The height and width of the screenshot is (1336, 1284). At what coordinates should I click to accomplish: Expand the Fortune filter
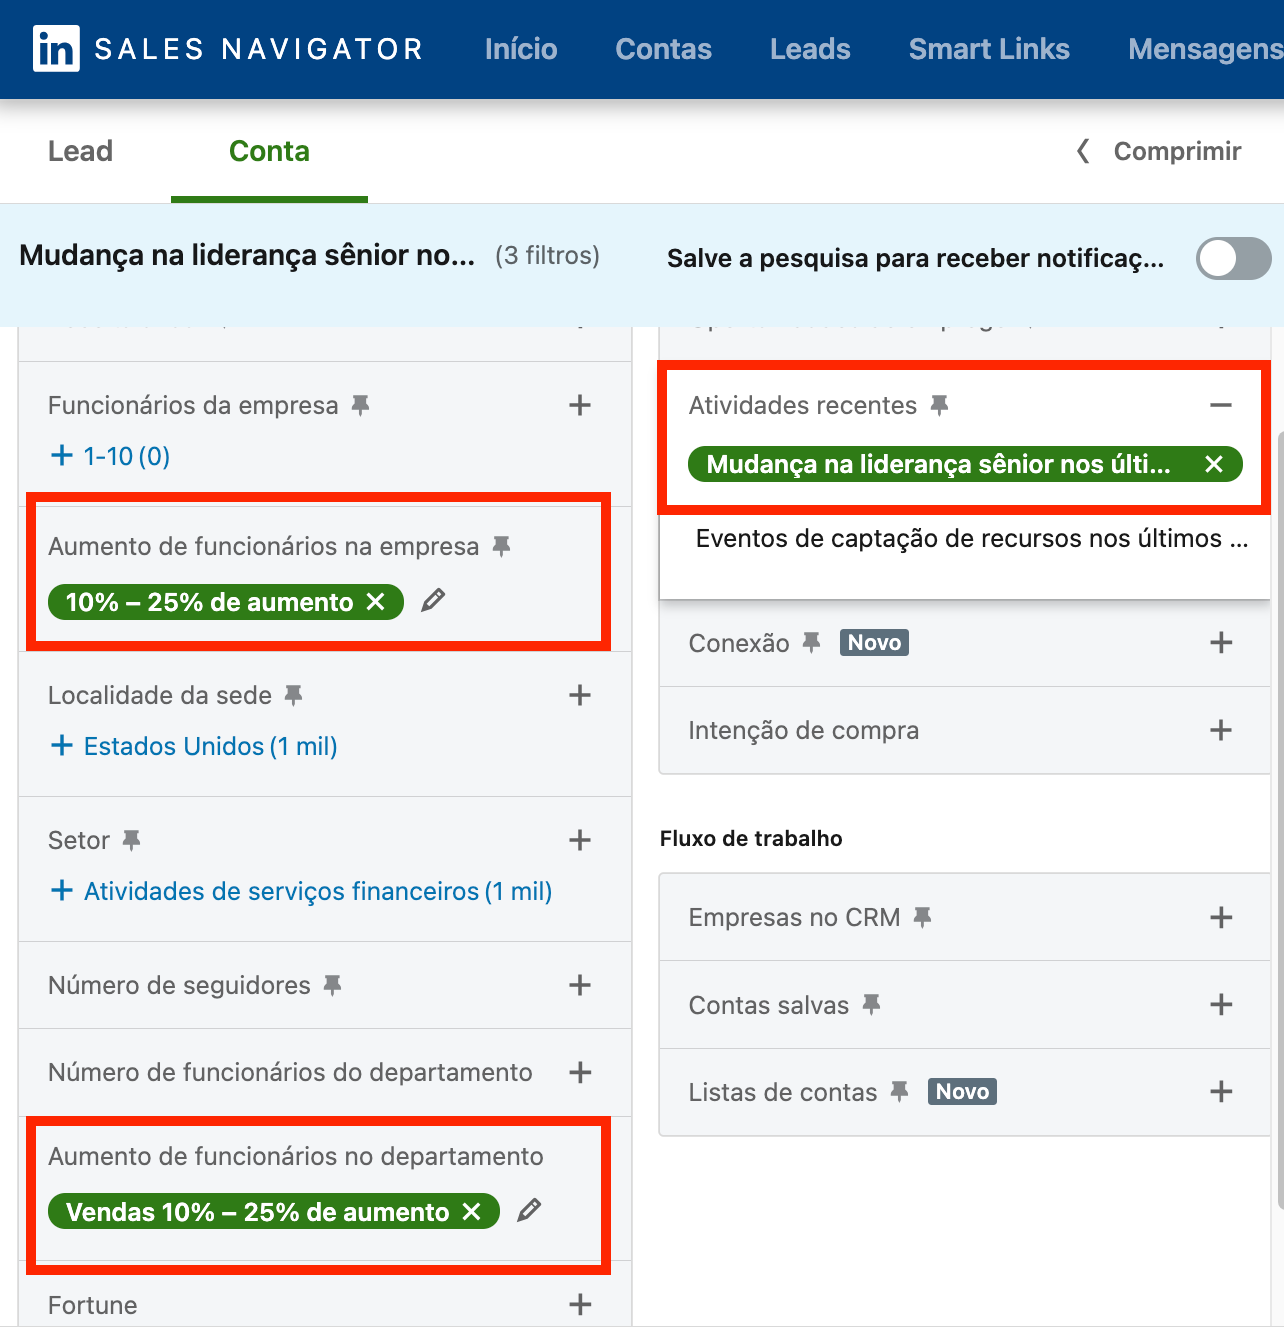click(580, 1304)
